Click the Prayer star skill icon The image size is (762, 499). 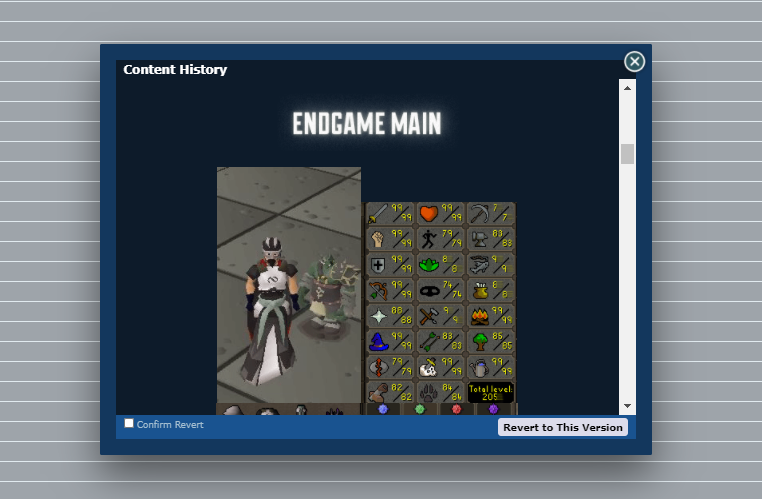coord(378,316)
